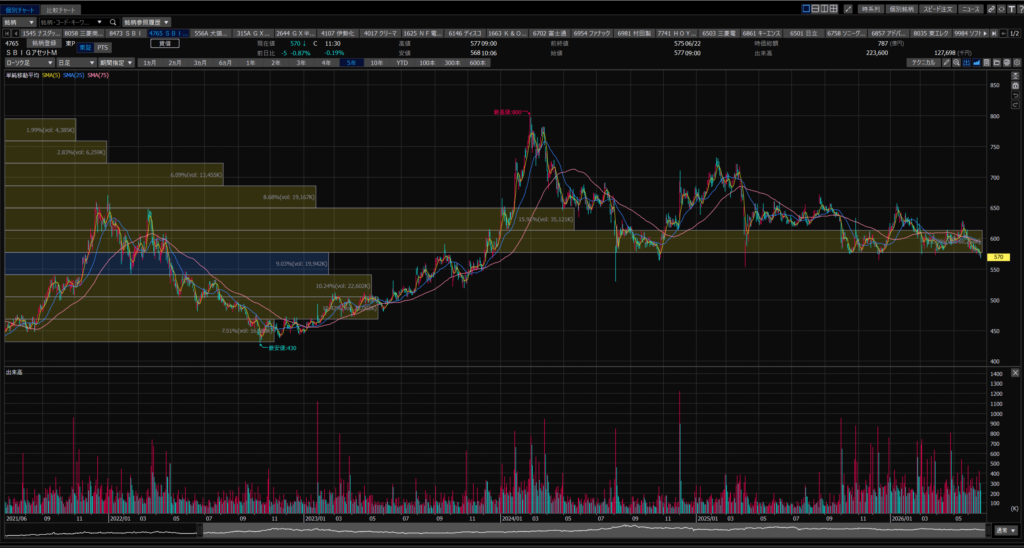
Task: Click the 銘柄登録 button
Action: tap(44, 43)
